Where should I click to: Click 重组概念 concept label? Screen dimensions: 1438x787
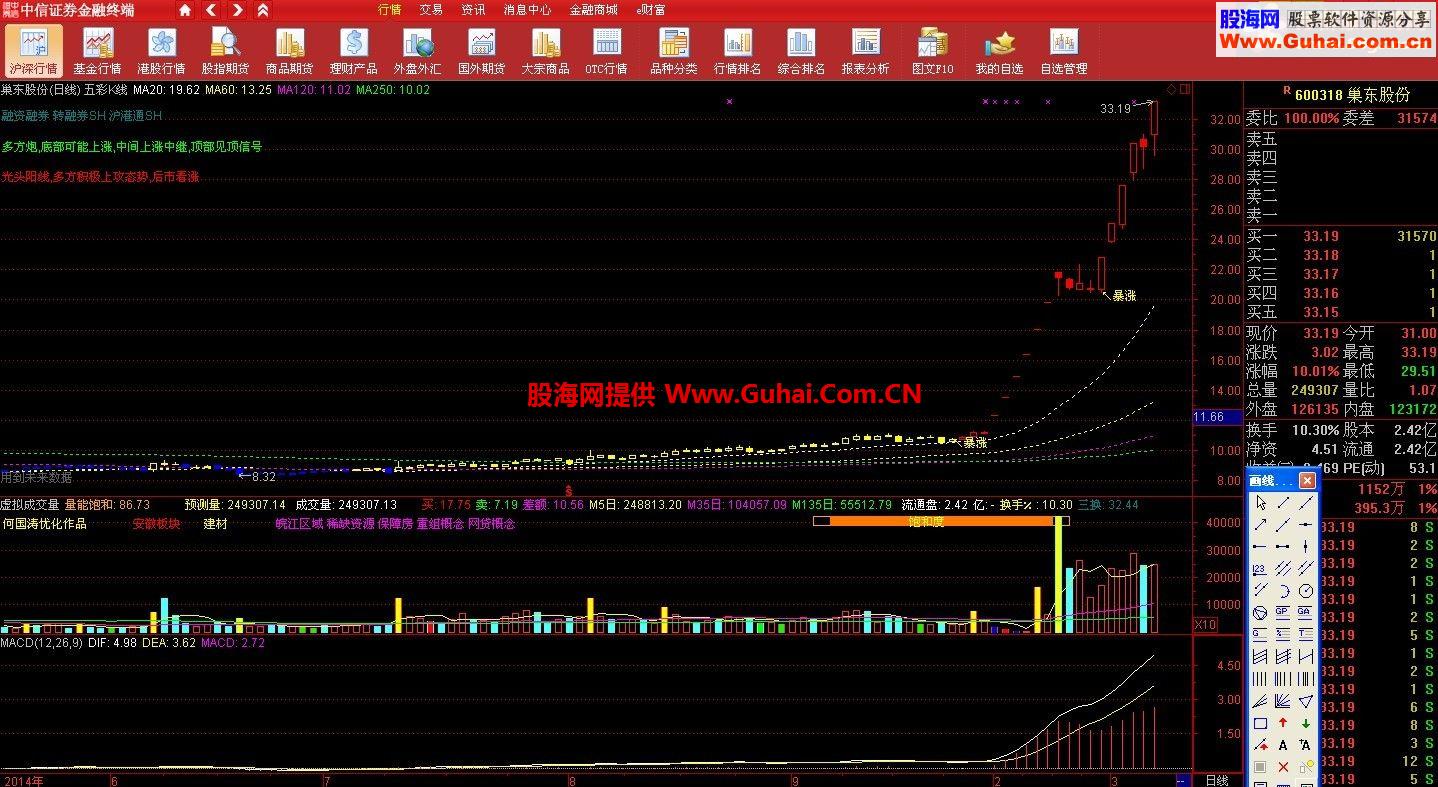coord(440,524)
